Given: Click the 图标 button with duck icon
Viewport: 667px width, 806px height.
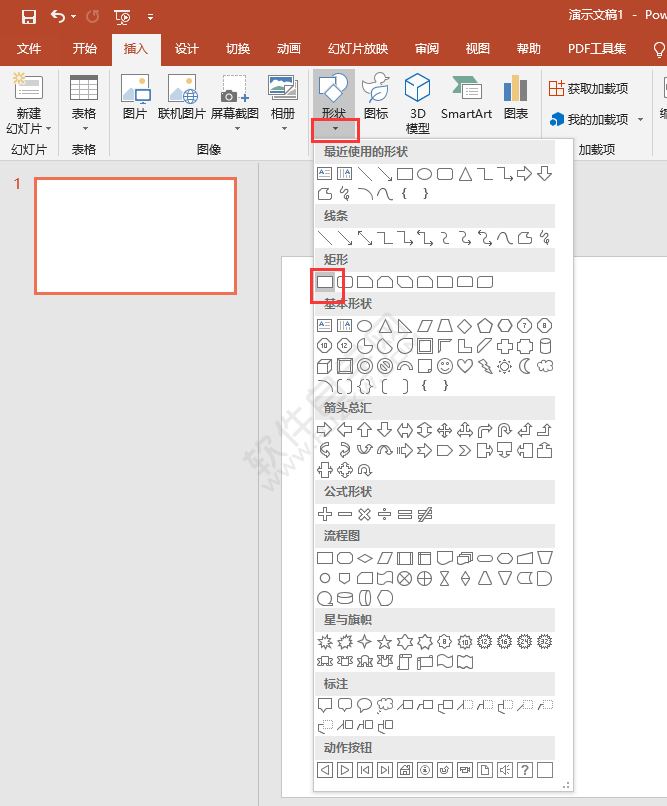Looking at the screenshot, I should coord(376,97).
